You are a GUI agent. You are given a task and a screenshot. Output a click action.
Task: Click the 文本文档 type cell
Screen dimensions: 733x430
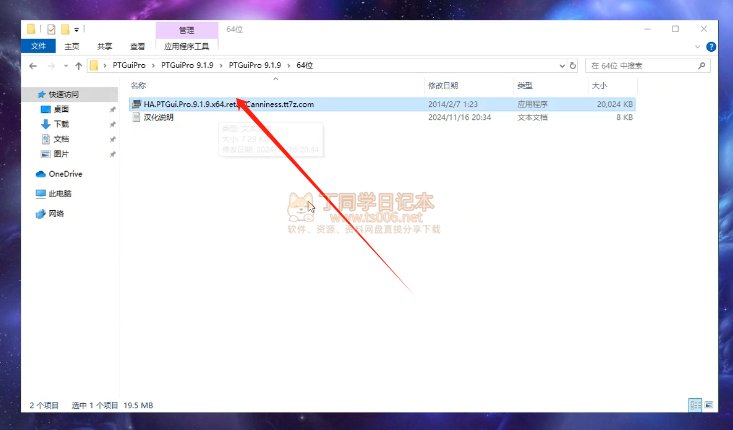[x=532, y=117]
